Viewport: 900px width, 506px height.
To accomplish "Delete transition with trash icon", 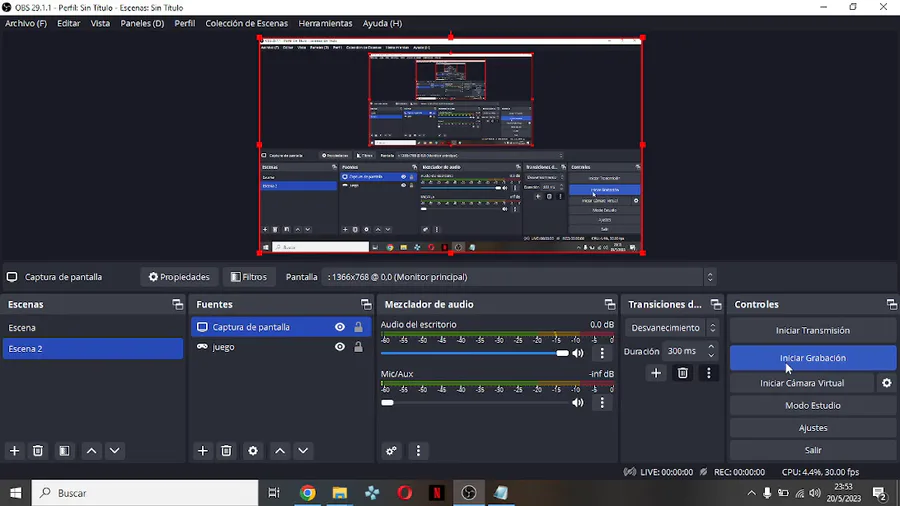I will coord(682,373).
